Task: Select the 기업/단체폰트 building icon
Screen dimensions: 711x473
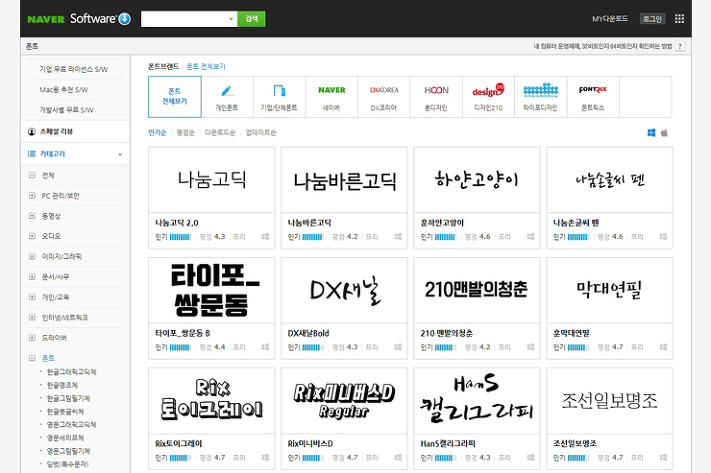Action: pos(279,97)
